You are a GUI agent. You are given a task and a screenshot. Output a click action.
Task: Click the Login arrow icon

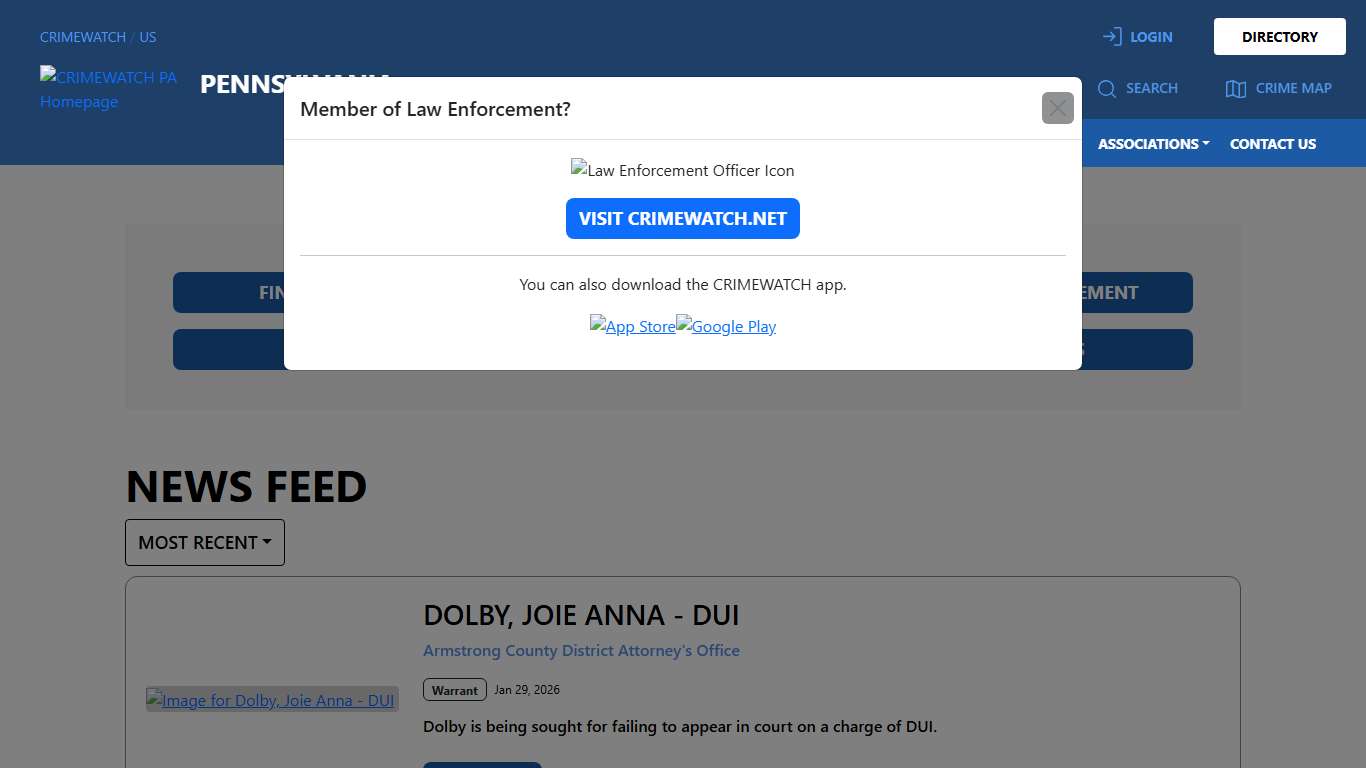point(1111,37)
